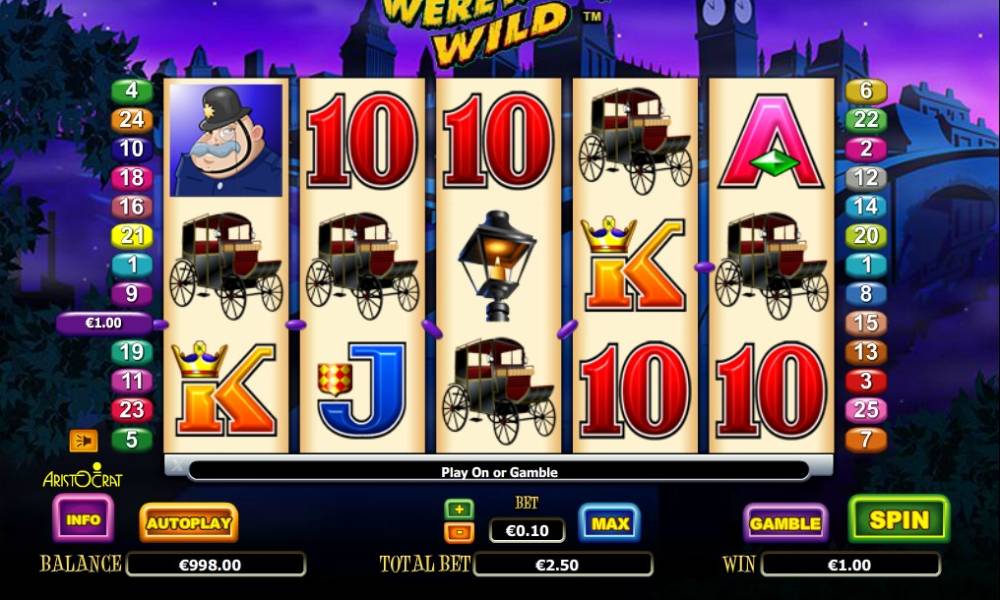Click the Aristocrat logo

pos(83,476)
